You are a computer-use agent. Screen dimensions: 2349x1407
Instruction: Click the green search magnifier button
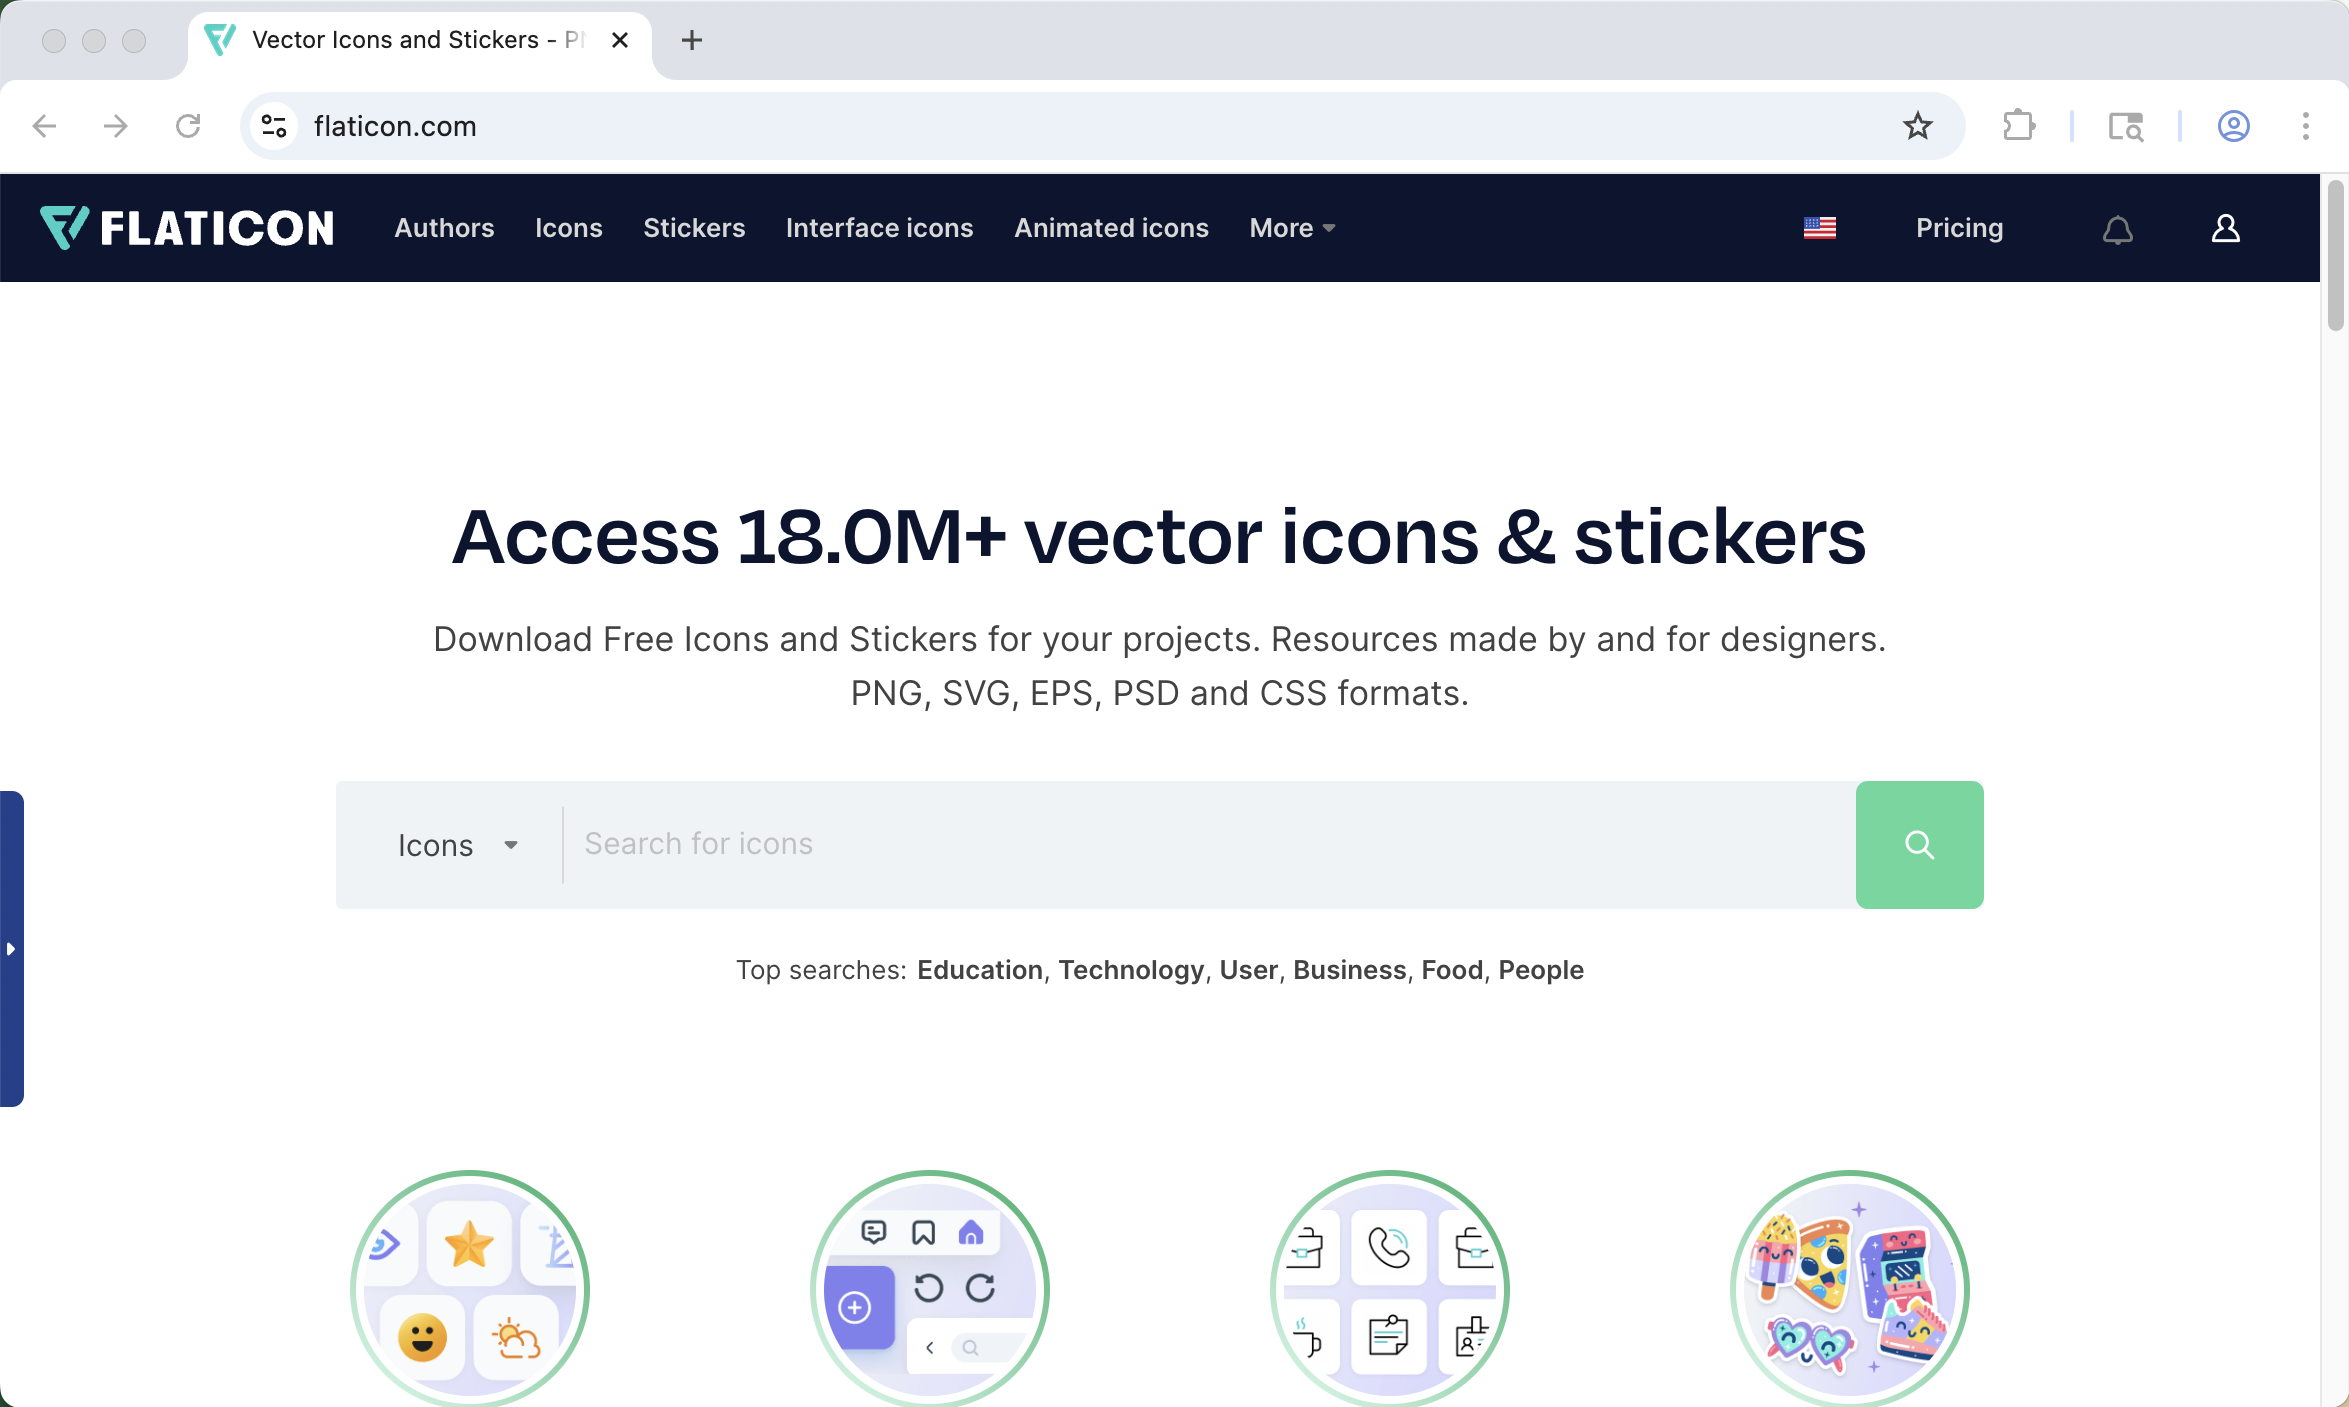[1919, 845]
